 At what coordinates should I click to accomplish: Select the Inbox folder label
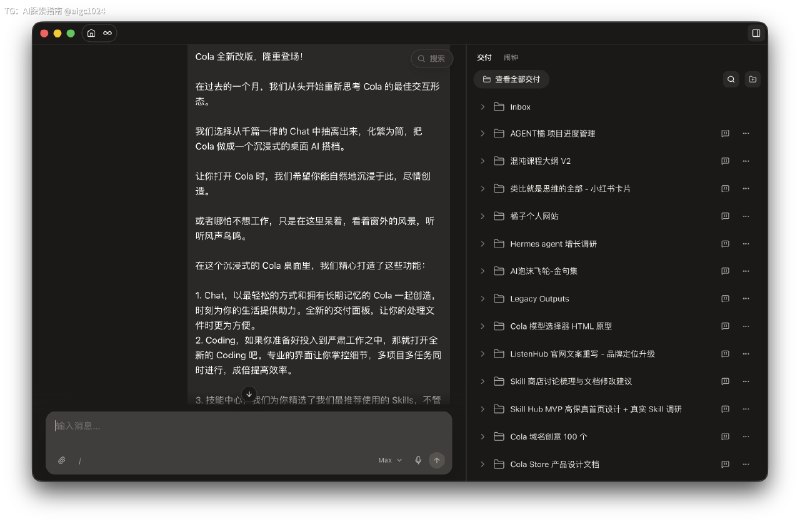[520, 107]
